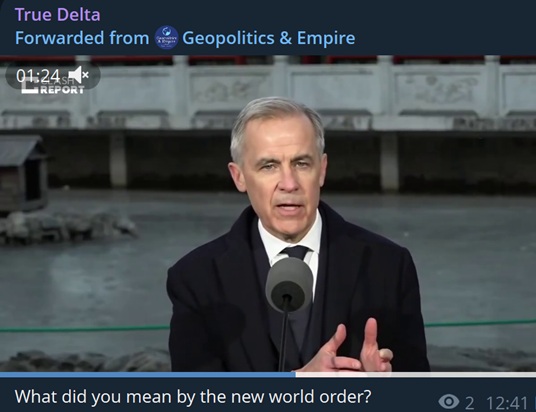The width and height of the screenshot is (536, 412).
Task: Click the 12:41 message timestamp
Action: tap(507, 403)
